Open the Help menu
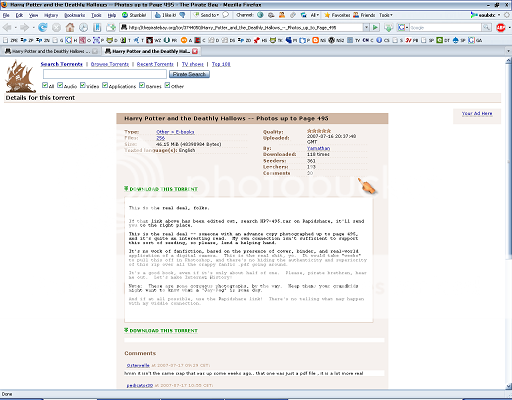512x400 pixels. click(112, 15)
